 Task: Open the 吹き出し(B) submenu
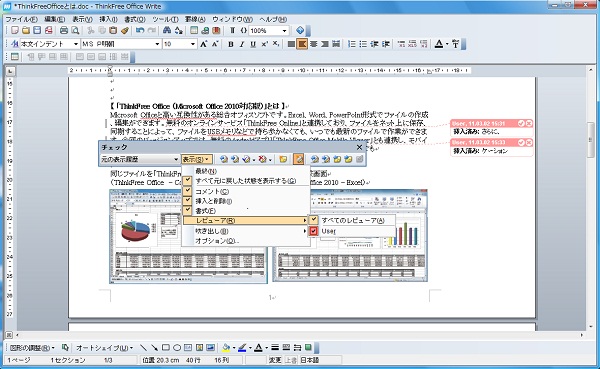click(x=245, y=231)
